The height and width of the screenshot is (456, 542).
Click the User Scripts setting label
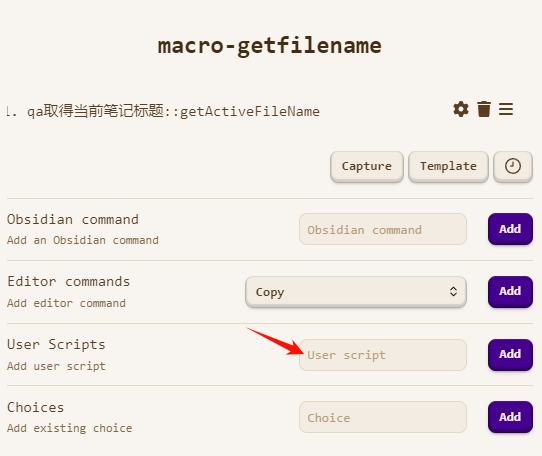[x=56, y=344]
